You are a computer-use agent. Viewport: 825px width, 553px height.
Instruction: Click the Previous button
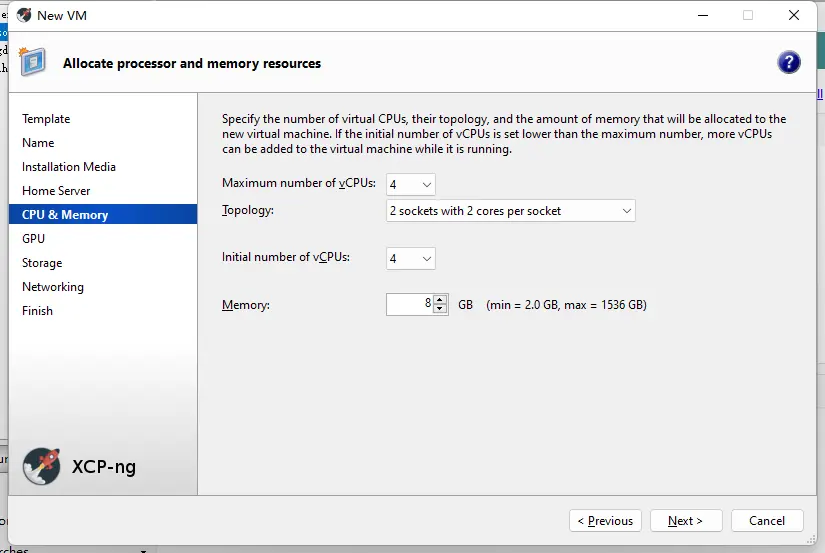click(605, 520)
